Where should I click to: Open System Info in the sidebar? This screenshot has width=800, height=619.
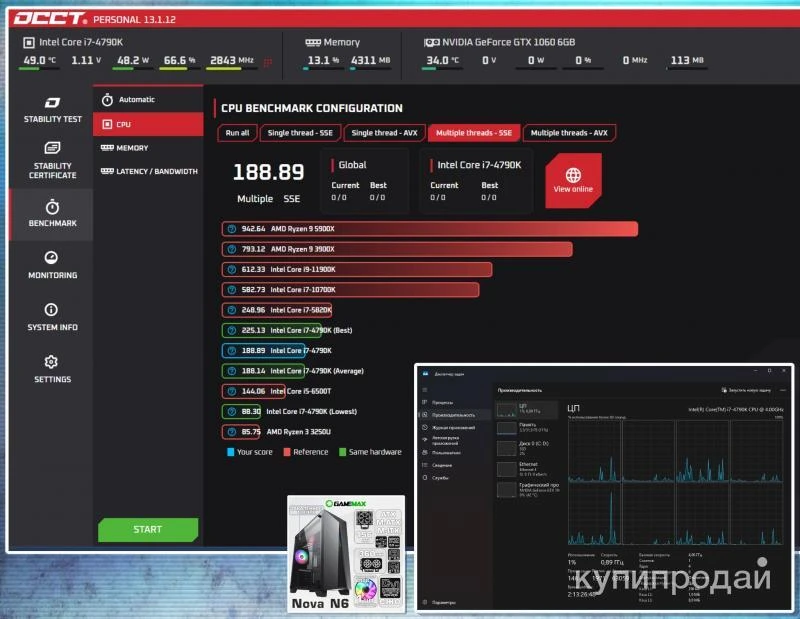click(52, 317)
